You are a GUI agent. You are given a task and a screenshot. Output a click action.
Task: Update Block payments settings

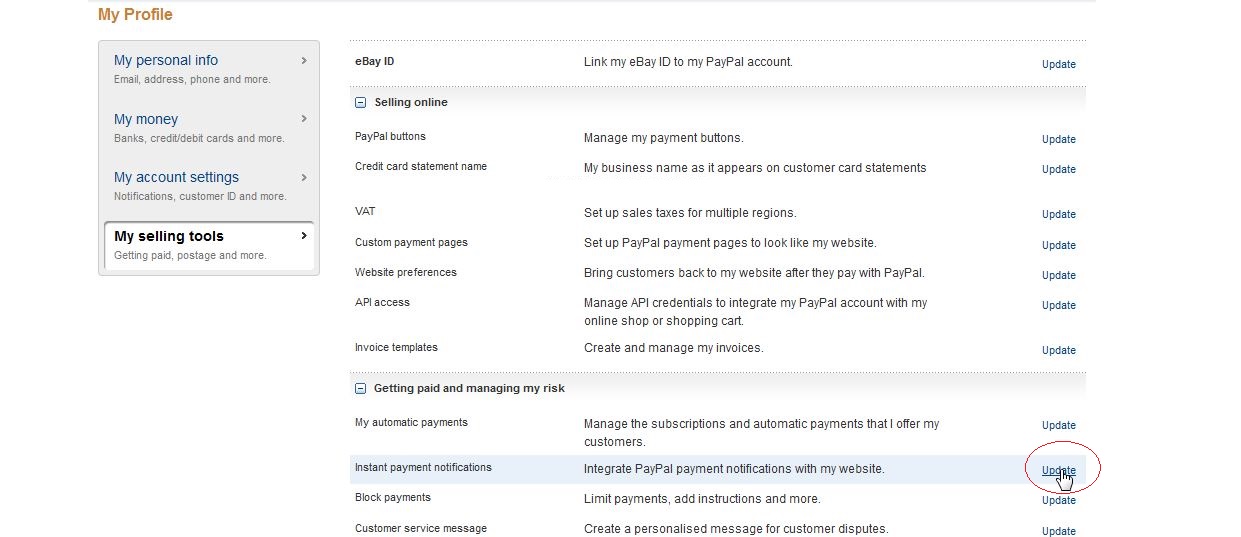click(x=1059, y=500)
